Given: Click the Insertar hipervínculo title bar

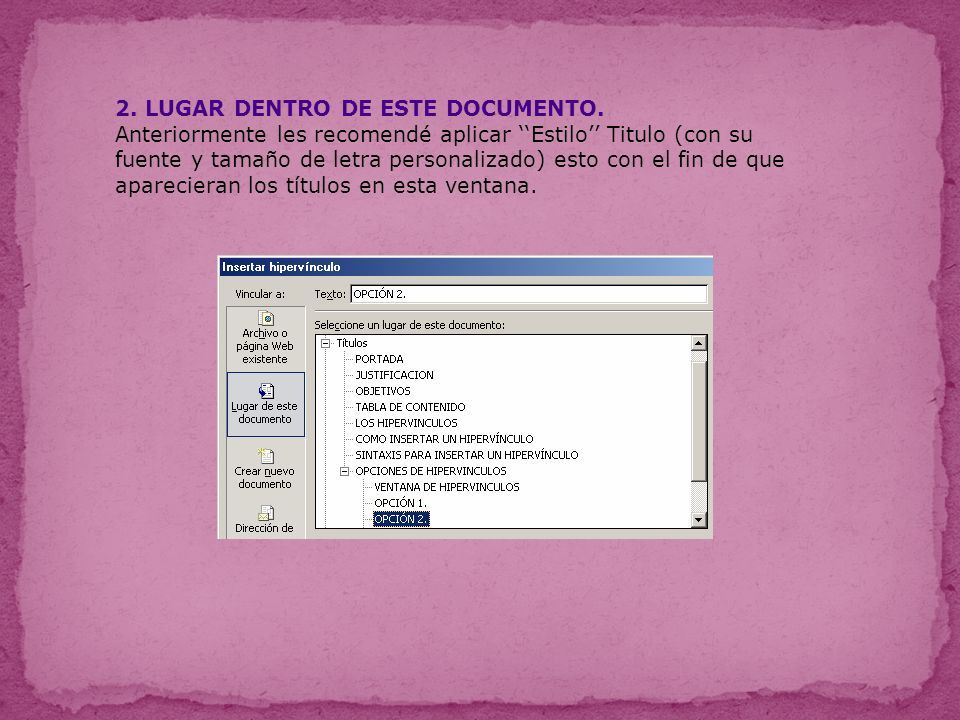Looking at the screenshot, I should pos(466,267).
